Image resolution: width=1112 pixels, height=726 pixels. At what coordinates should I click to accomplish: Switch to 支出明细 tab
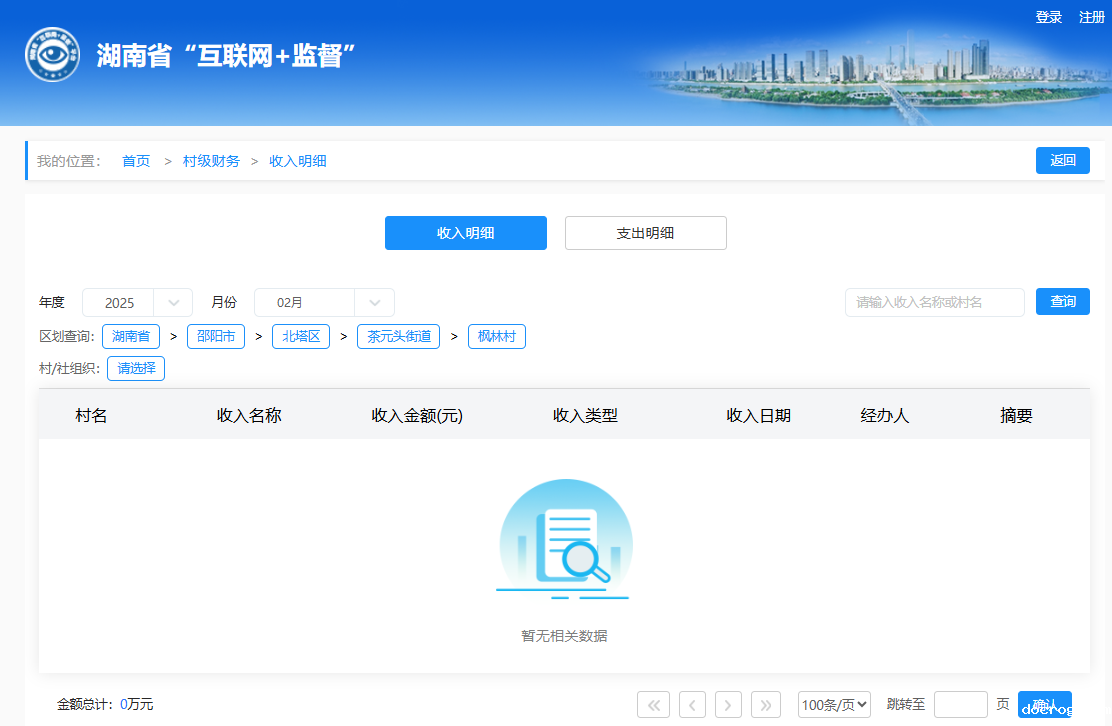[645, 233]
